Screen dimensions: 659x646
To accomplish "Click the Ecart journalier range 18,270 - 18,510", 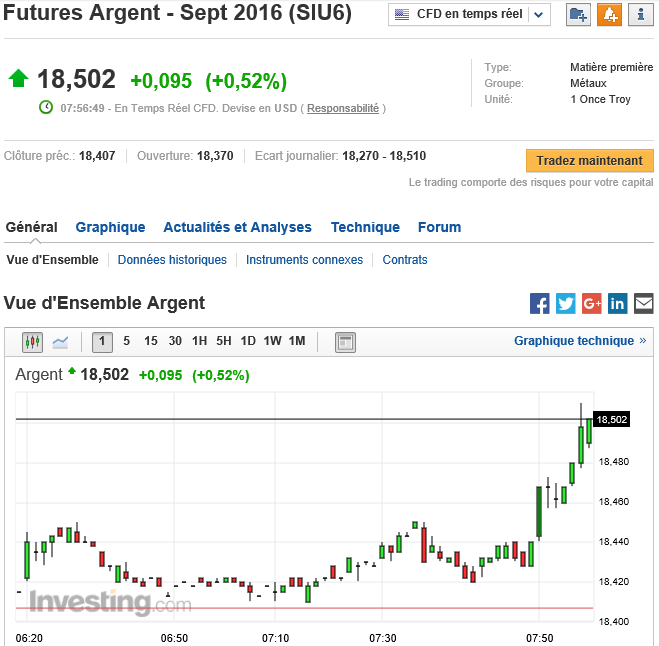I will (384, 156).
